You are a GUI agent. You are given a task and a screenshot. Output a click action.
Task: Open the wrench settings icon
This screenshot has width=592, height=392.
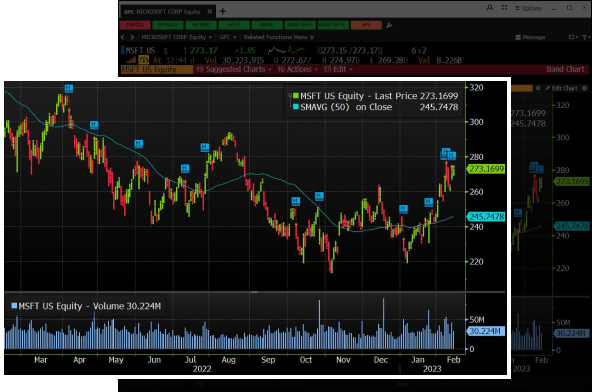pyautogui.click(x=389, y=25)
